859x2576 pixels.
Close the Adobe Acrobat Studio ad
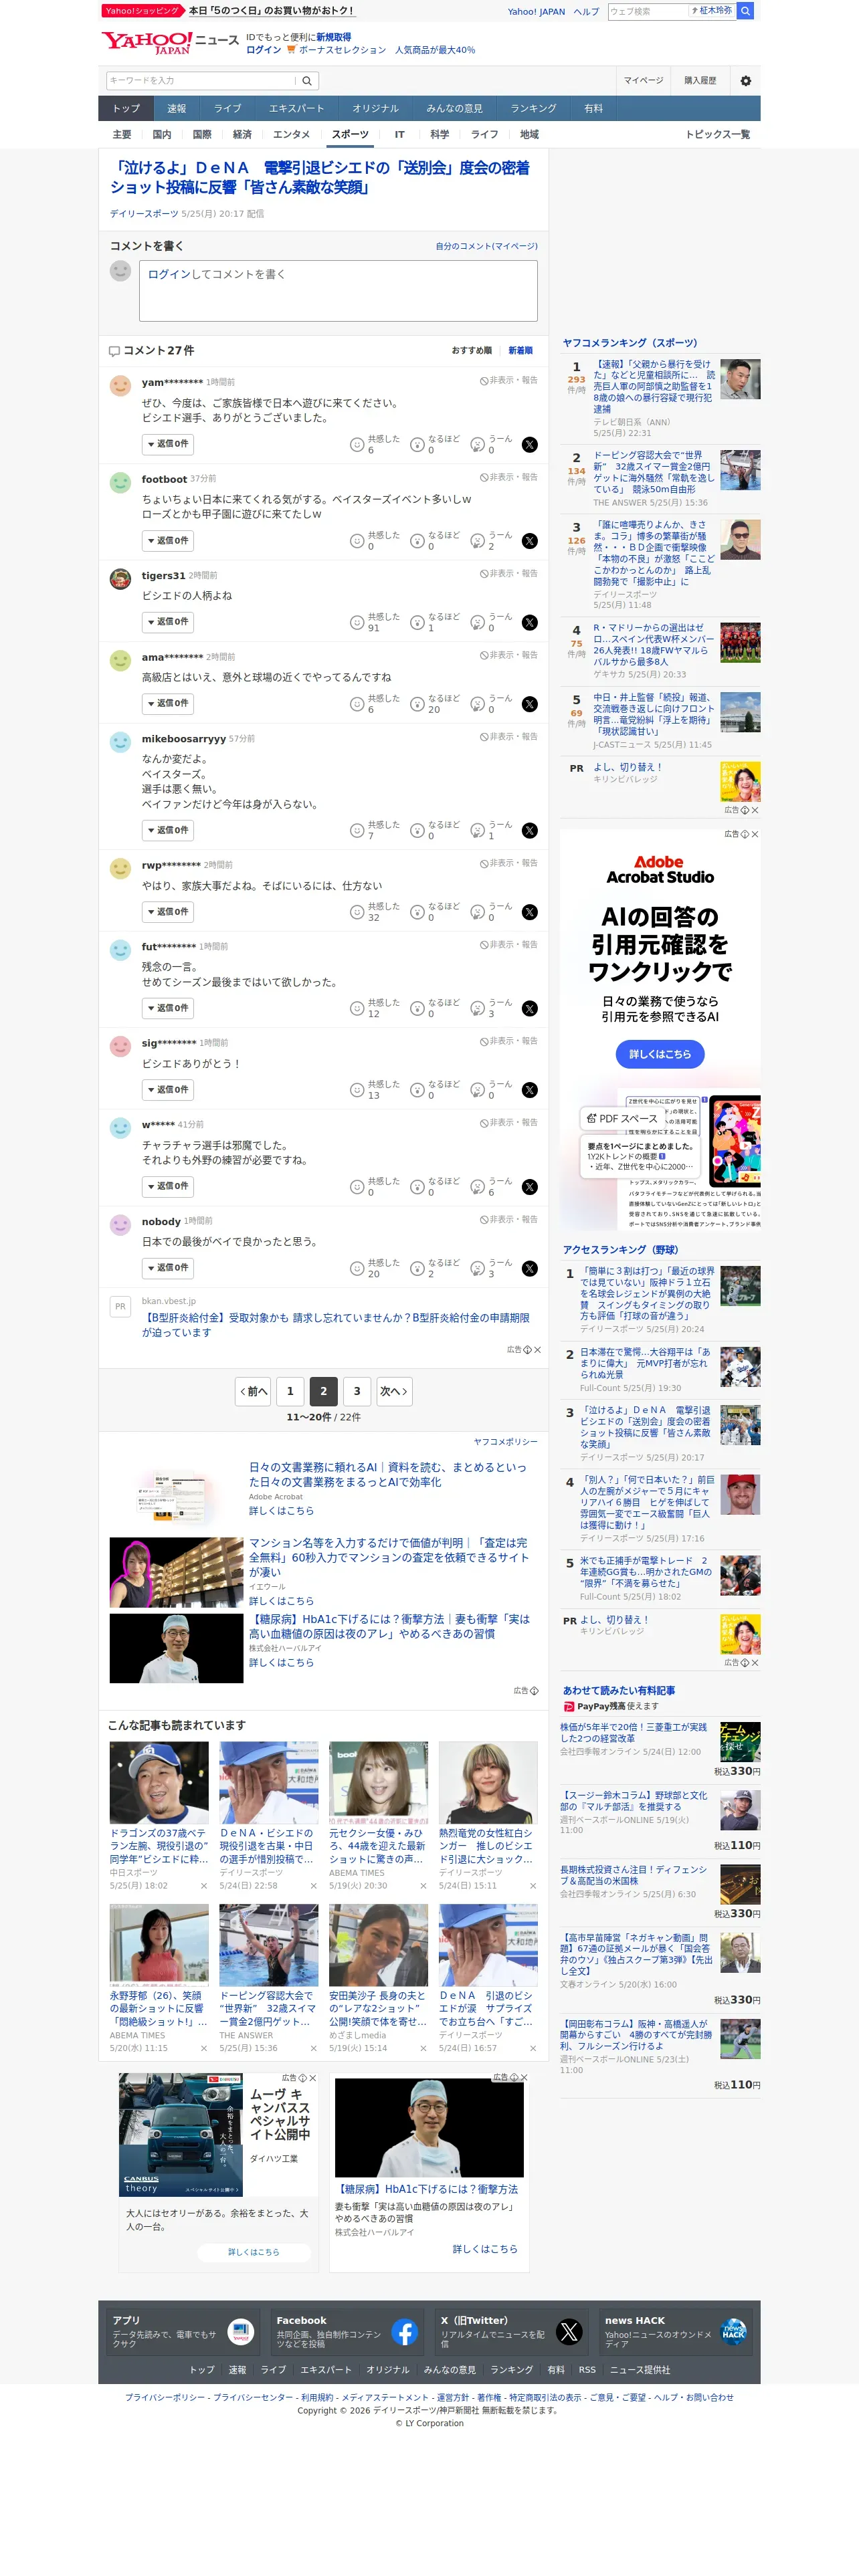pos(755,834)
